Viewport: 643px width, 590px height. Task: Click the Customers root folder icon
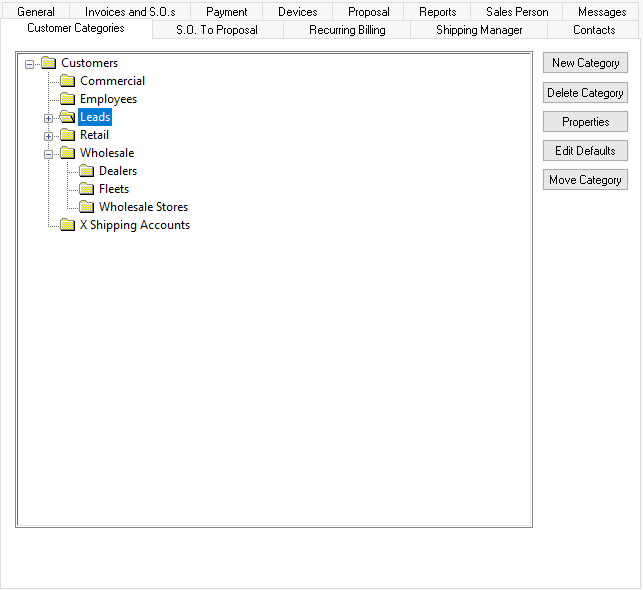48,63
